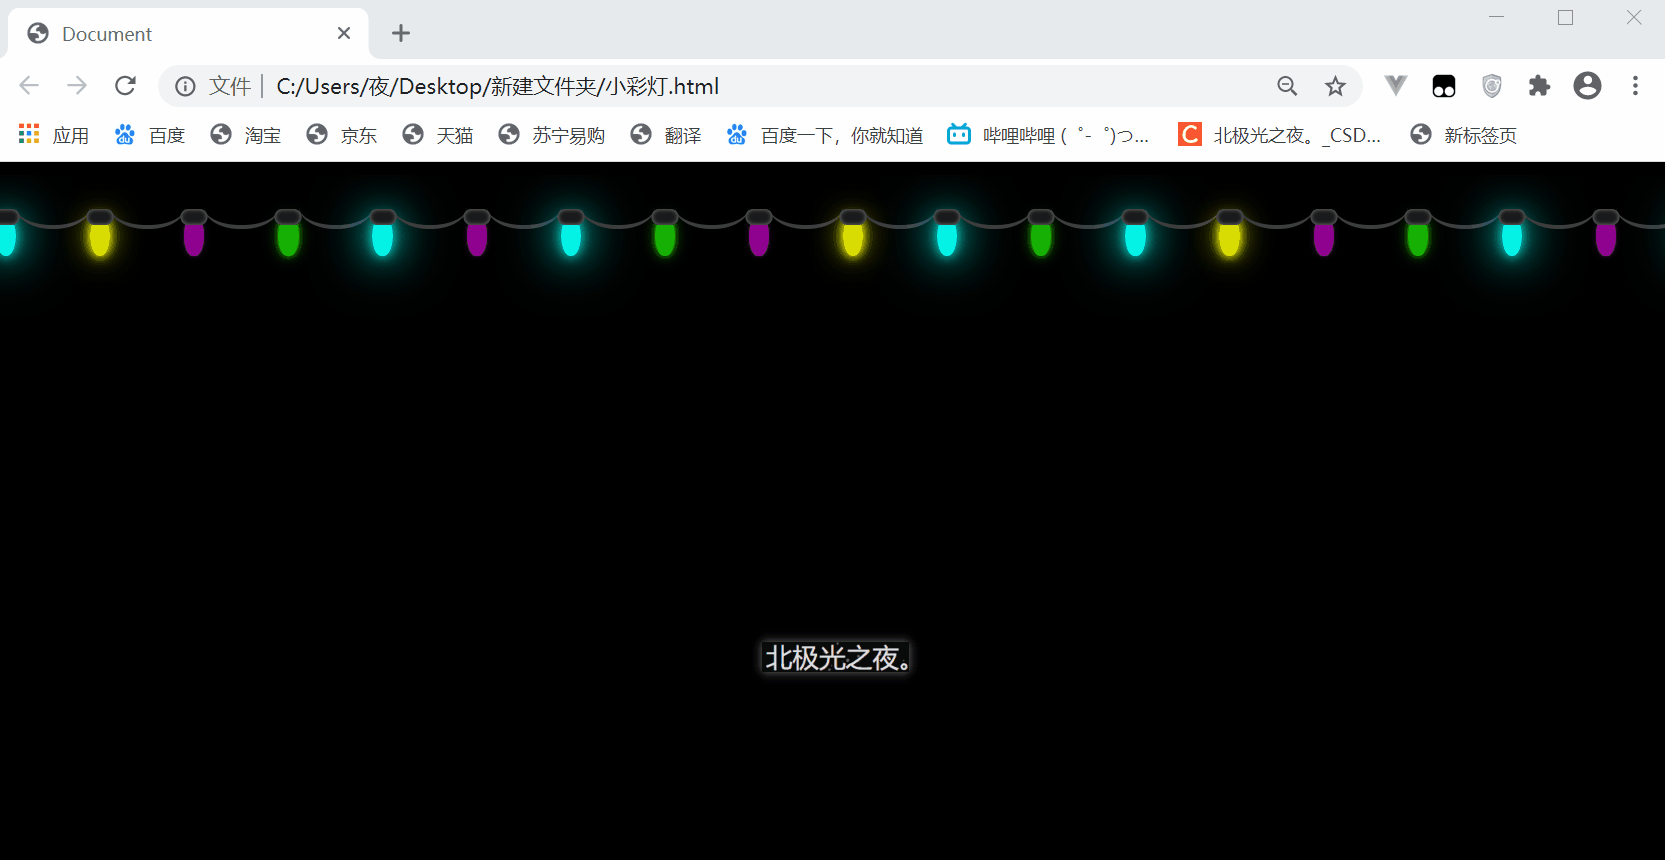Image resolution: width=1665 pixels, height=860 pixels.
Task: Open the shield extension icon
Action: click(1492, 86)
